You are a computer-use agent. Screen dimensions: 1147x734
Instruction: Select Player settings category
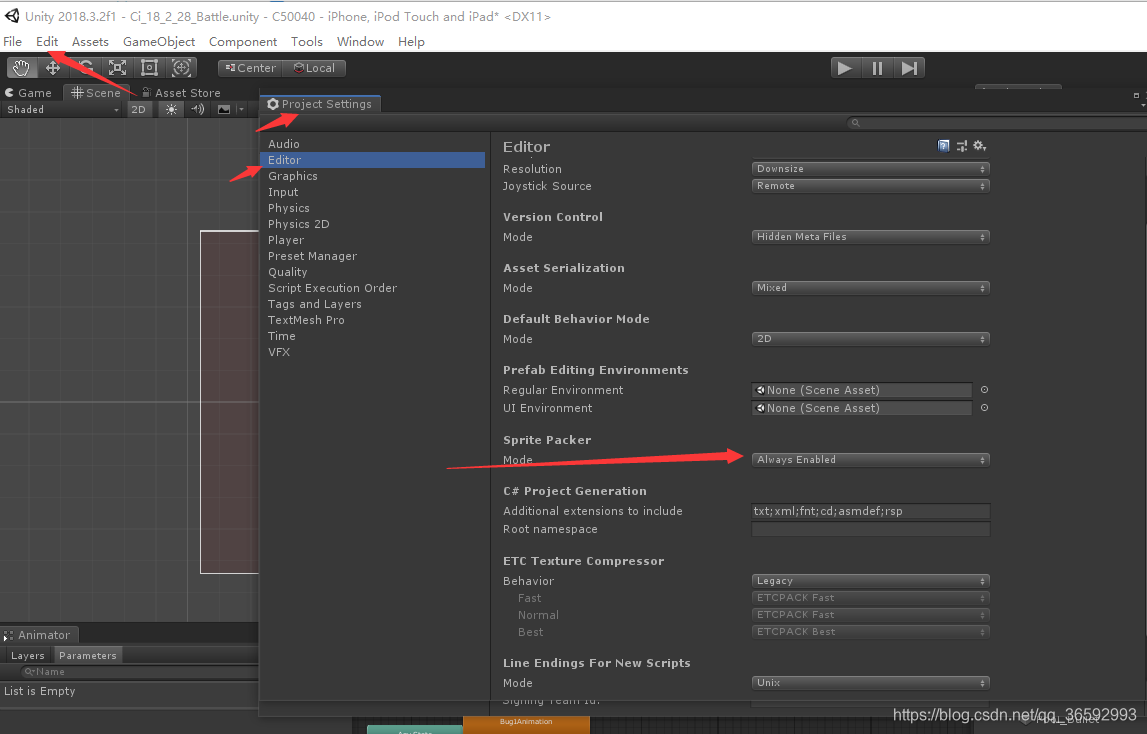372,241
